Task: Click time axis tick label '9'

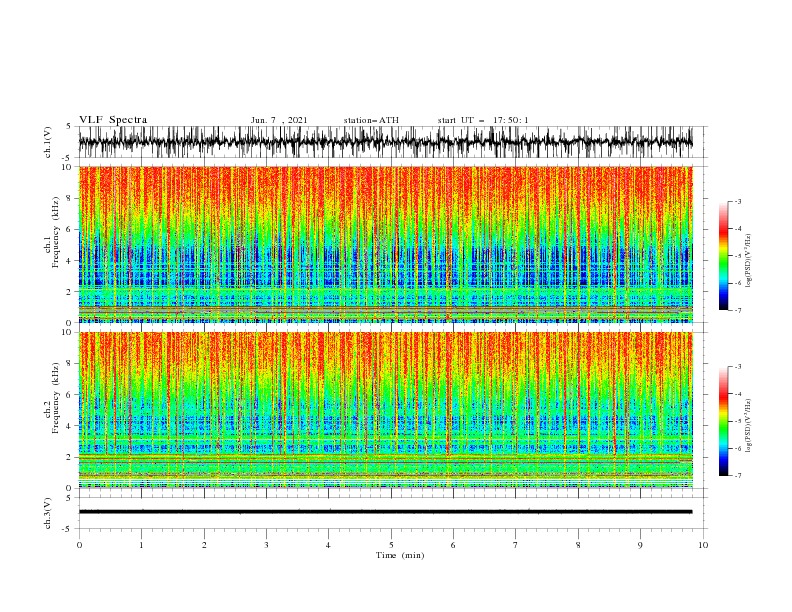Action: click(640, 545)
